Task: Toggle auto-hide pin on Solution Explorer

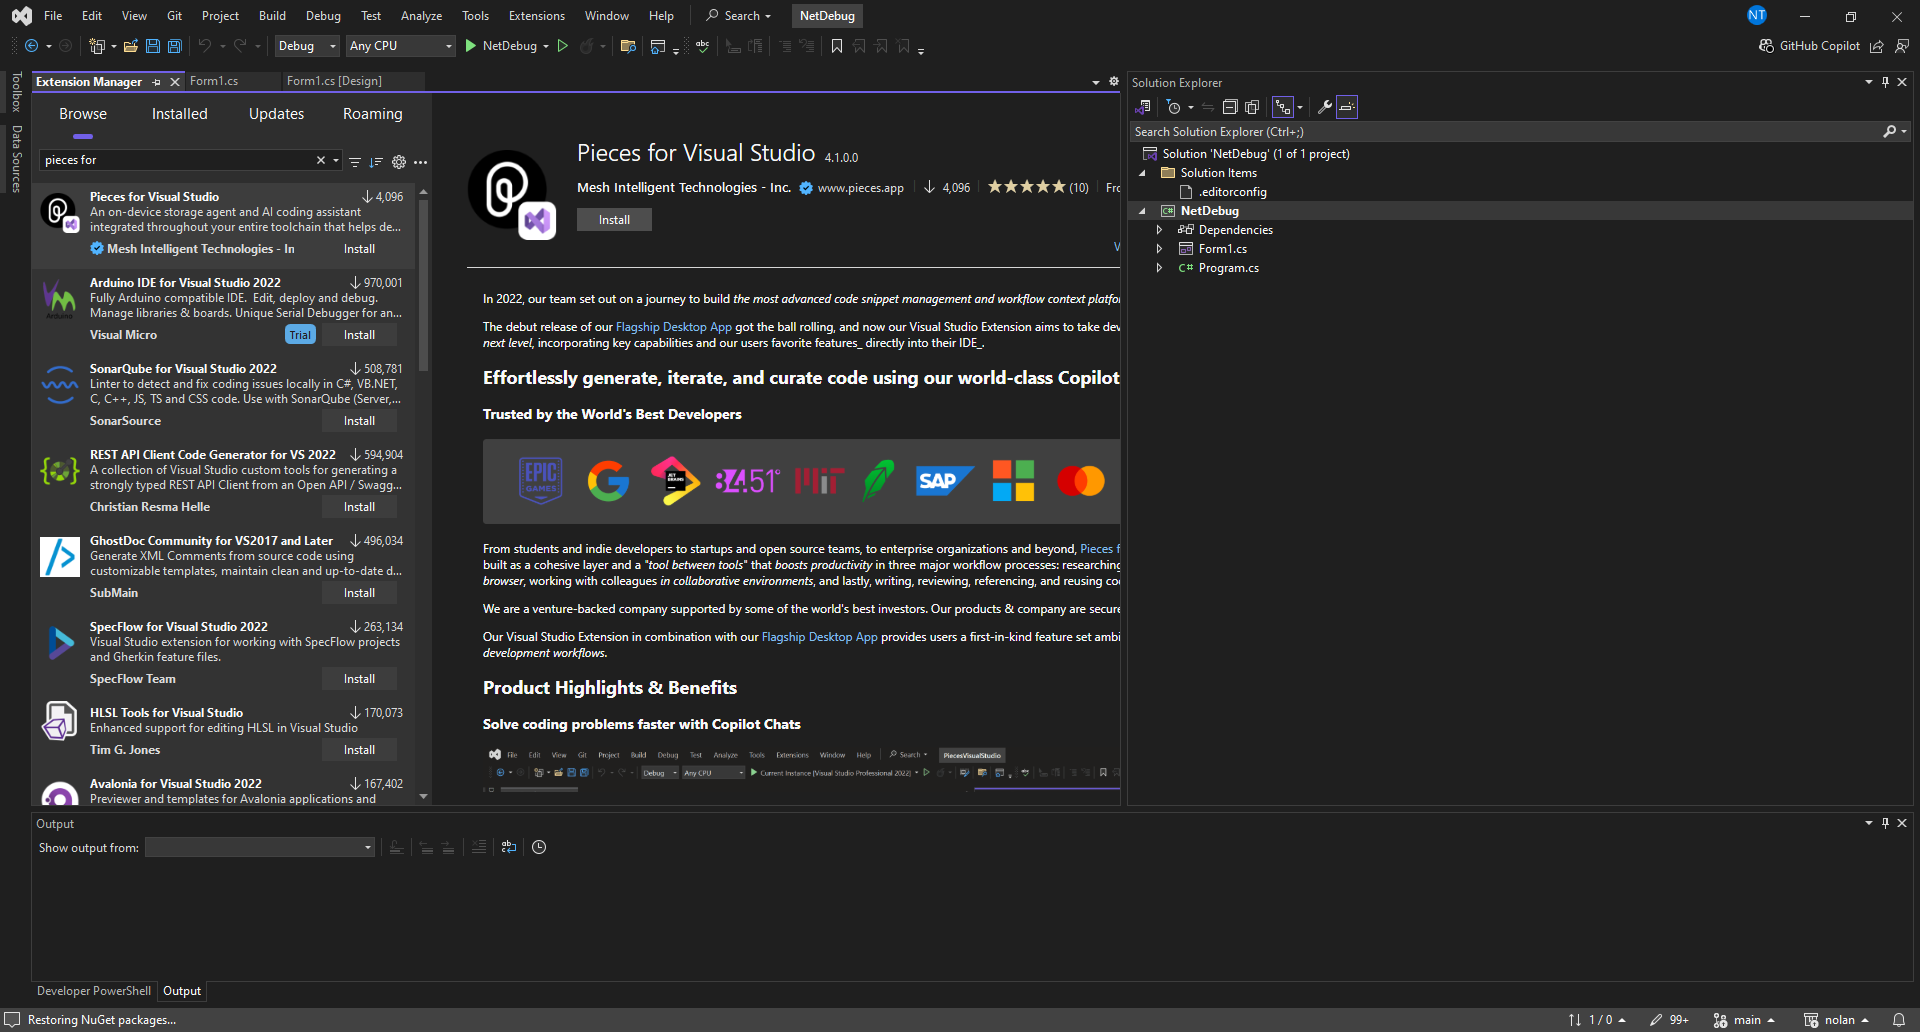Action: coord(1885,82)
